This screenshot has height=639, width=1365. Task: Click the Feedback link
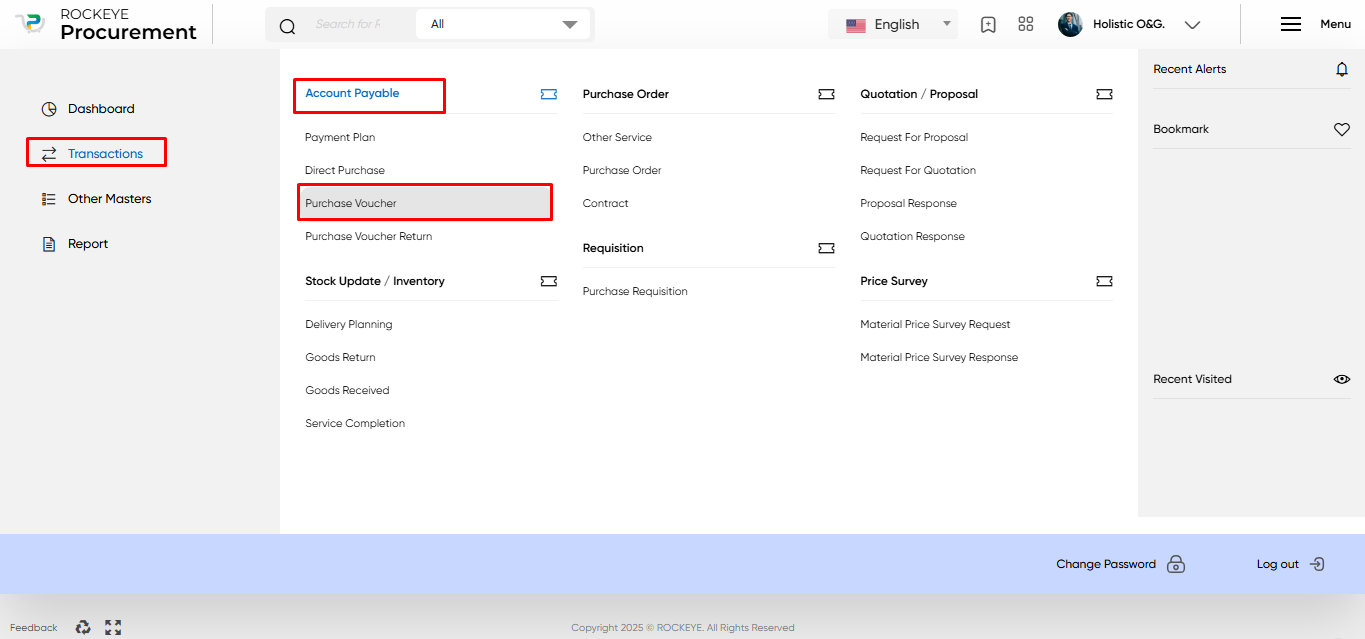tap(34, 628)
